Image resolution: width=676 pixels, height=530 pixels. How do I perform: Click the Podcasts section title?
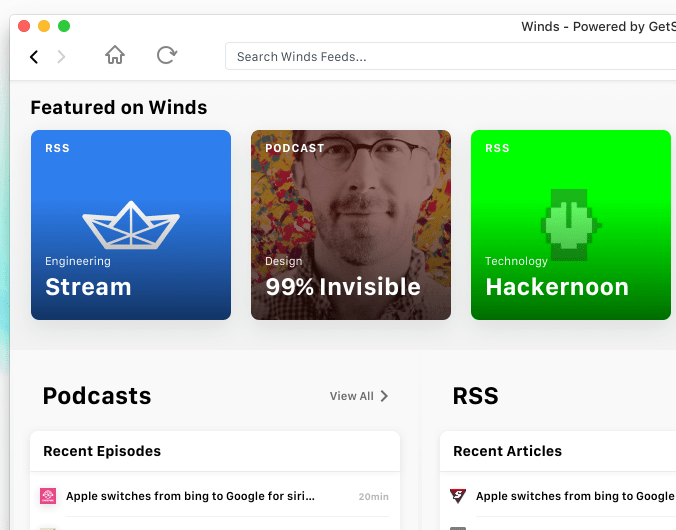click(97, 396)
